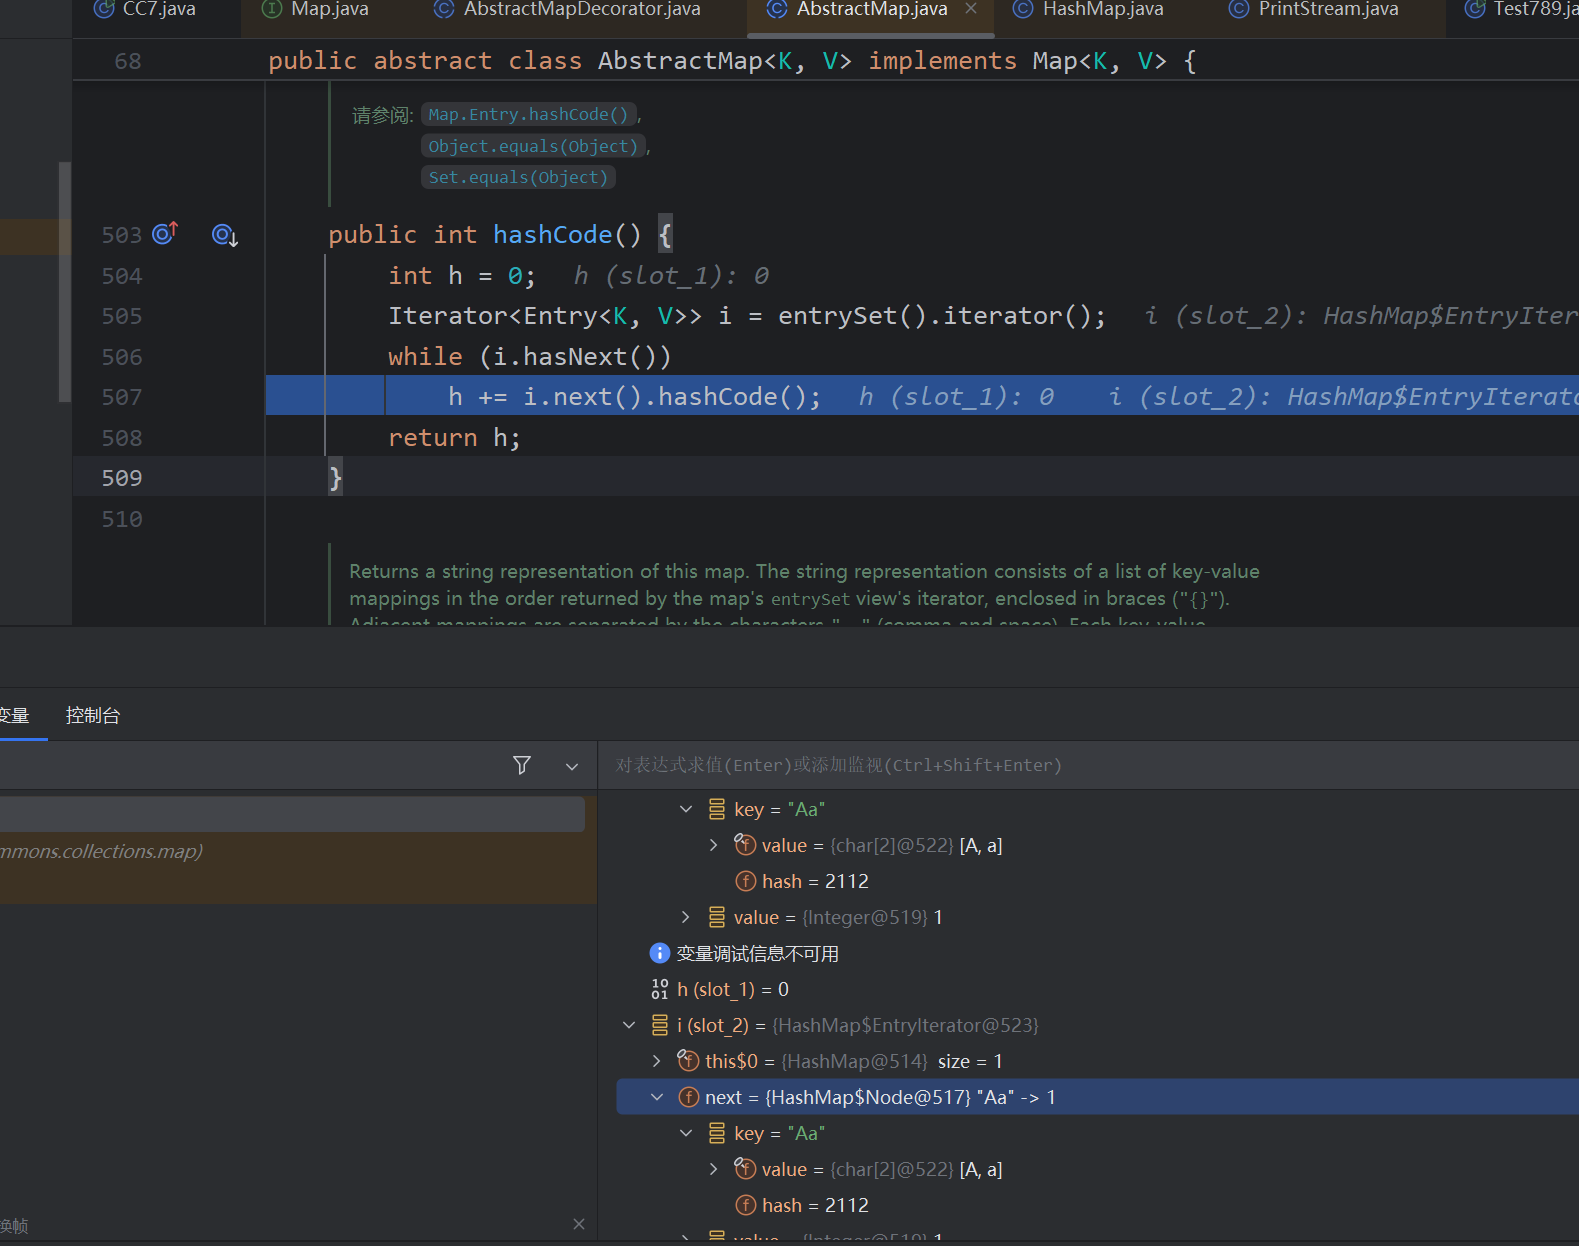Click the editor's vertical scrollbar thumb on the left
The width and height of the screenshot is (1579, 1246).
[x=65, y=281]
